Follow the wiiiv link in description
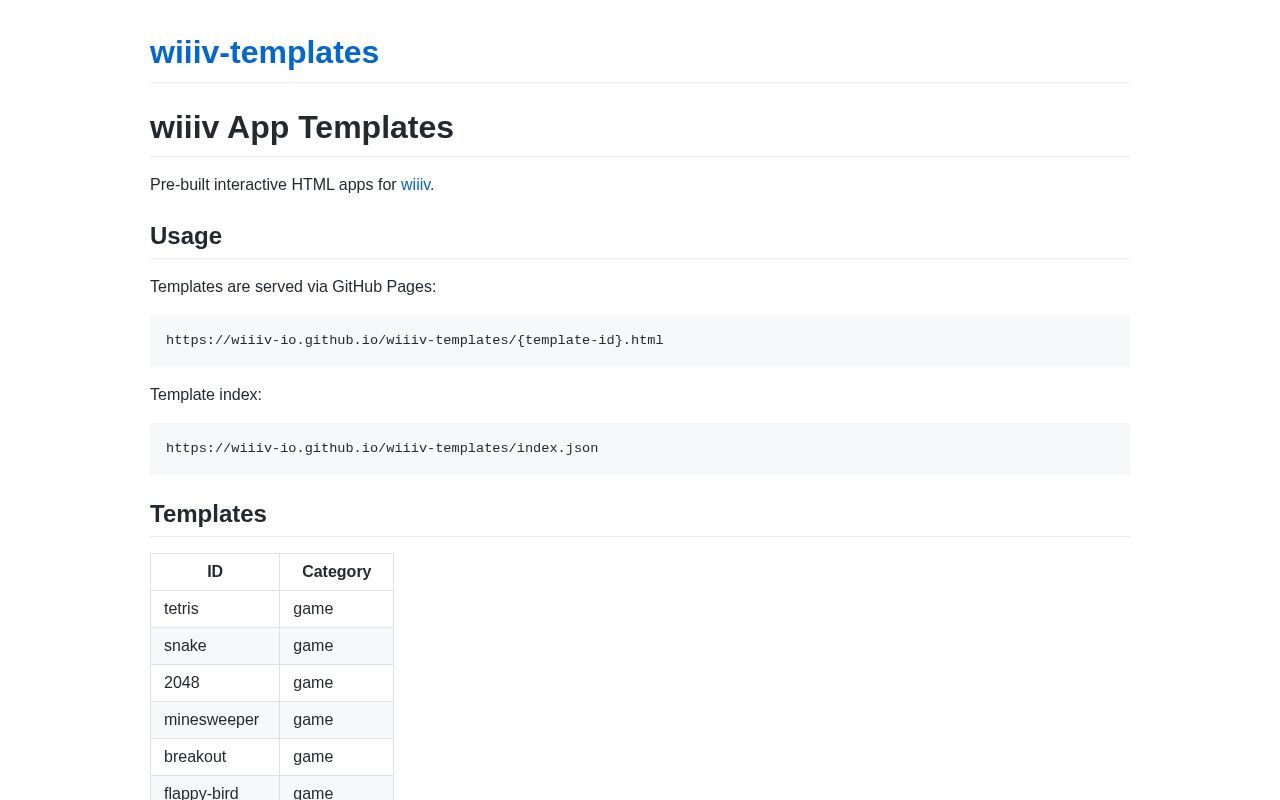 coord(415,185)
